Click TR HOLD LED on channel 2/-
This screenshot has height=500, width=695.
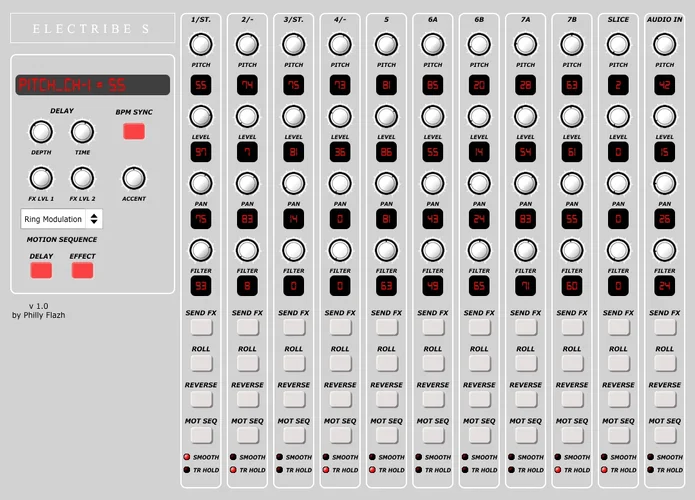233,470
